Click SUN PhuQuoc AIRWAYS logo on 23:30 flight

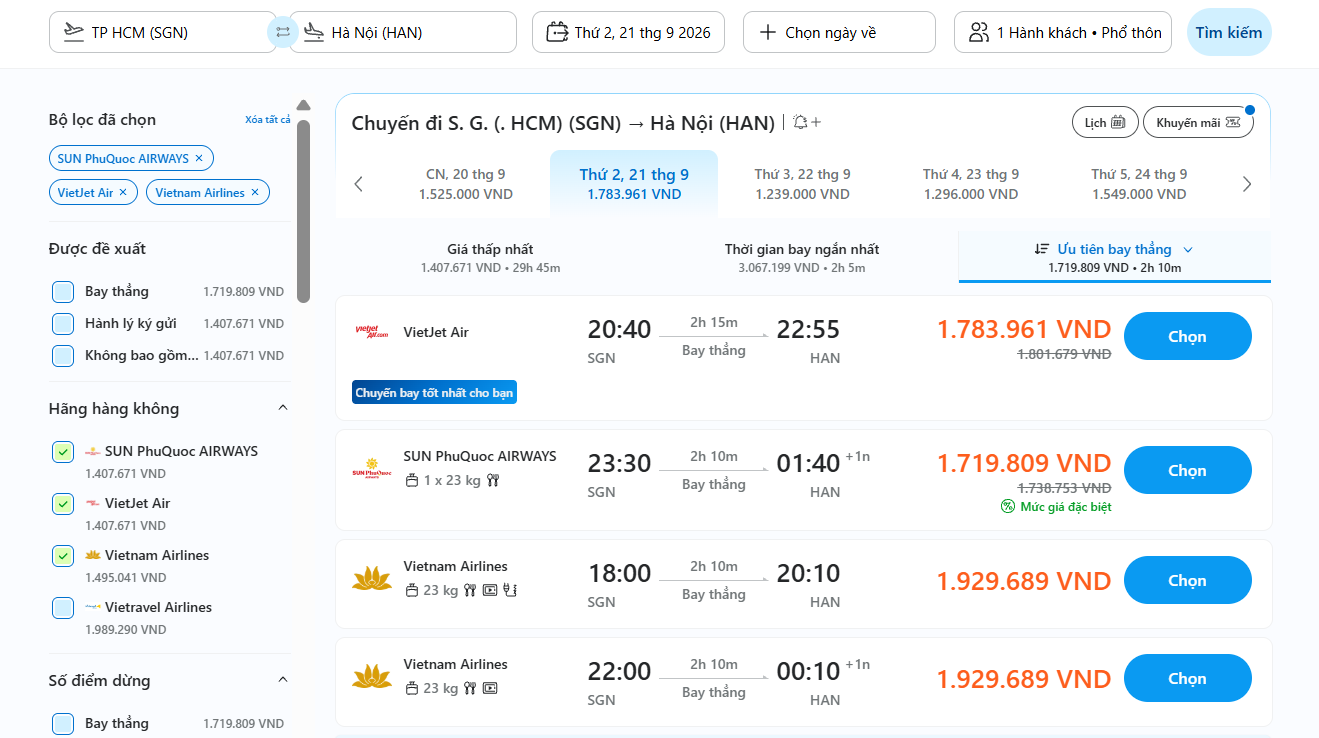point(372,468)
